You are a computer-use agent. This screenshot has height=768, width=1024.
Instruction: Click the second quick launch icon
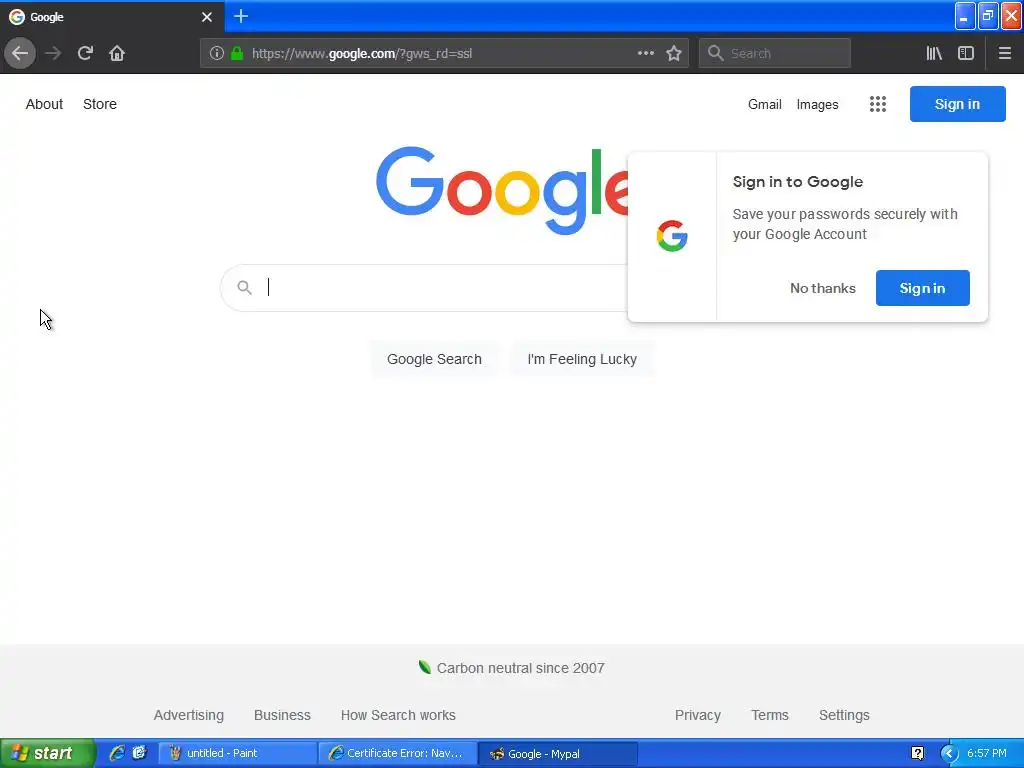point(139,753)
